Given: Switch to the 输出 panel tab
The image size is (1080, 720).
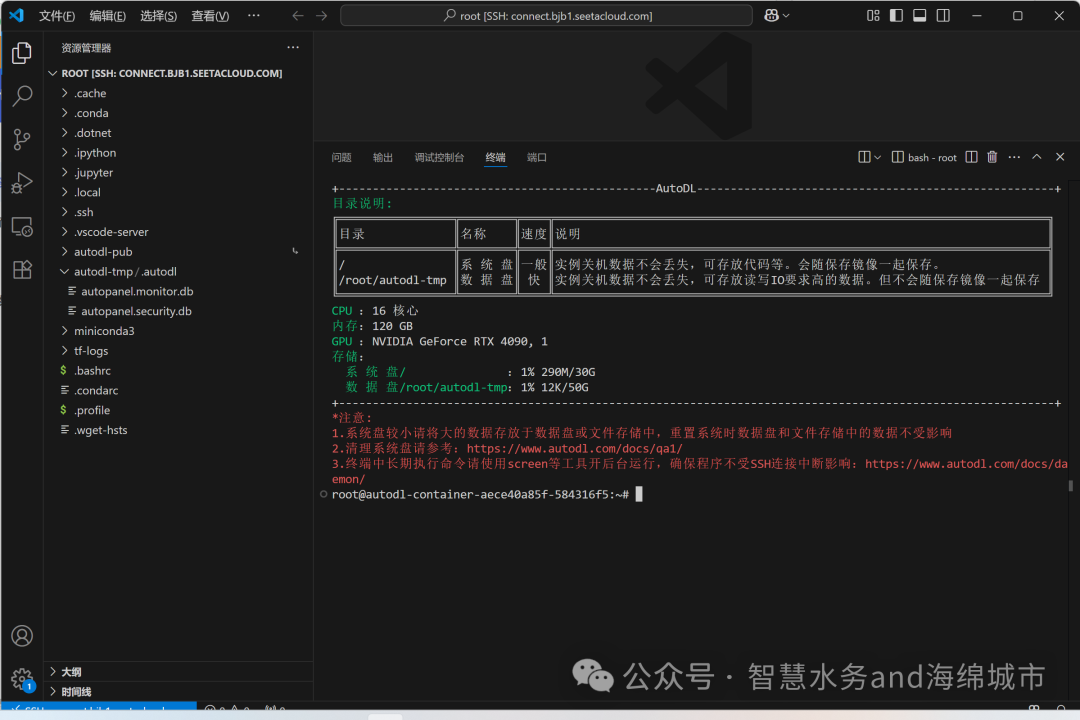Looking at the screenshot, I should (x=382, y=158).
